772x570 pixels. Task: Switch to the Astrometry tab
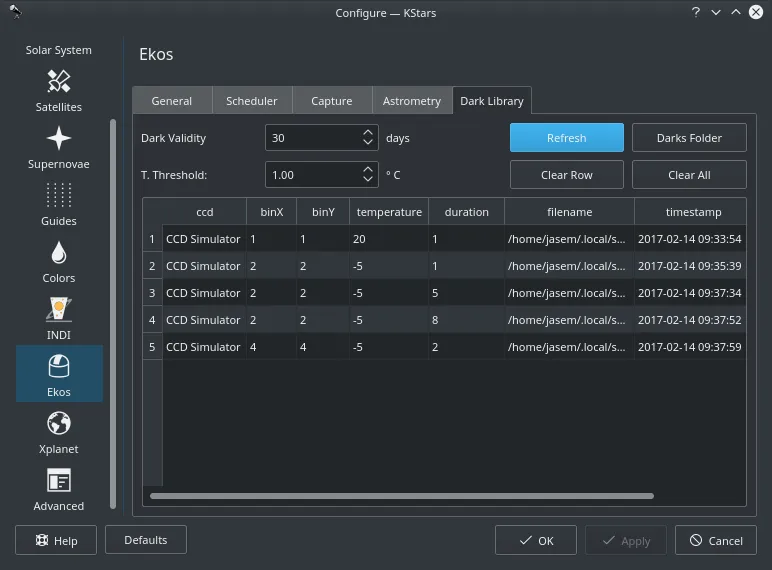point(412,101)
